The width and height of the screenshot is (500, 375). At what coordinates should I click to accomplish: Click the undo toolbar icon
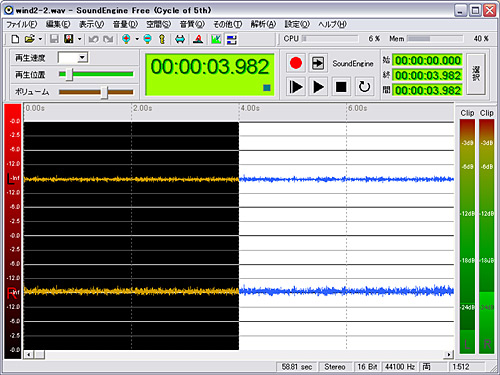93,39
